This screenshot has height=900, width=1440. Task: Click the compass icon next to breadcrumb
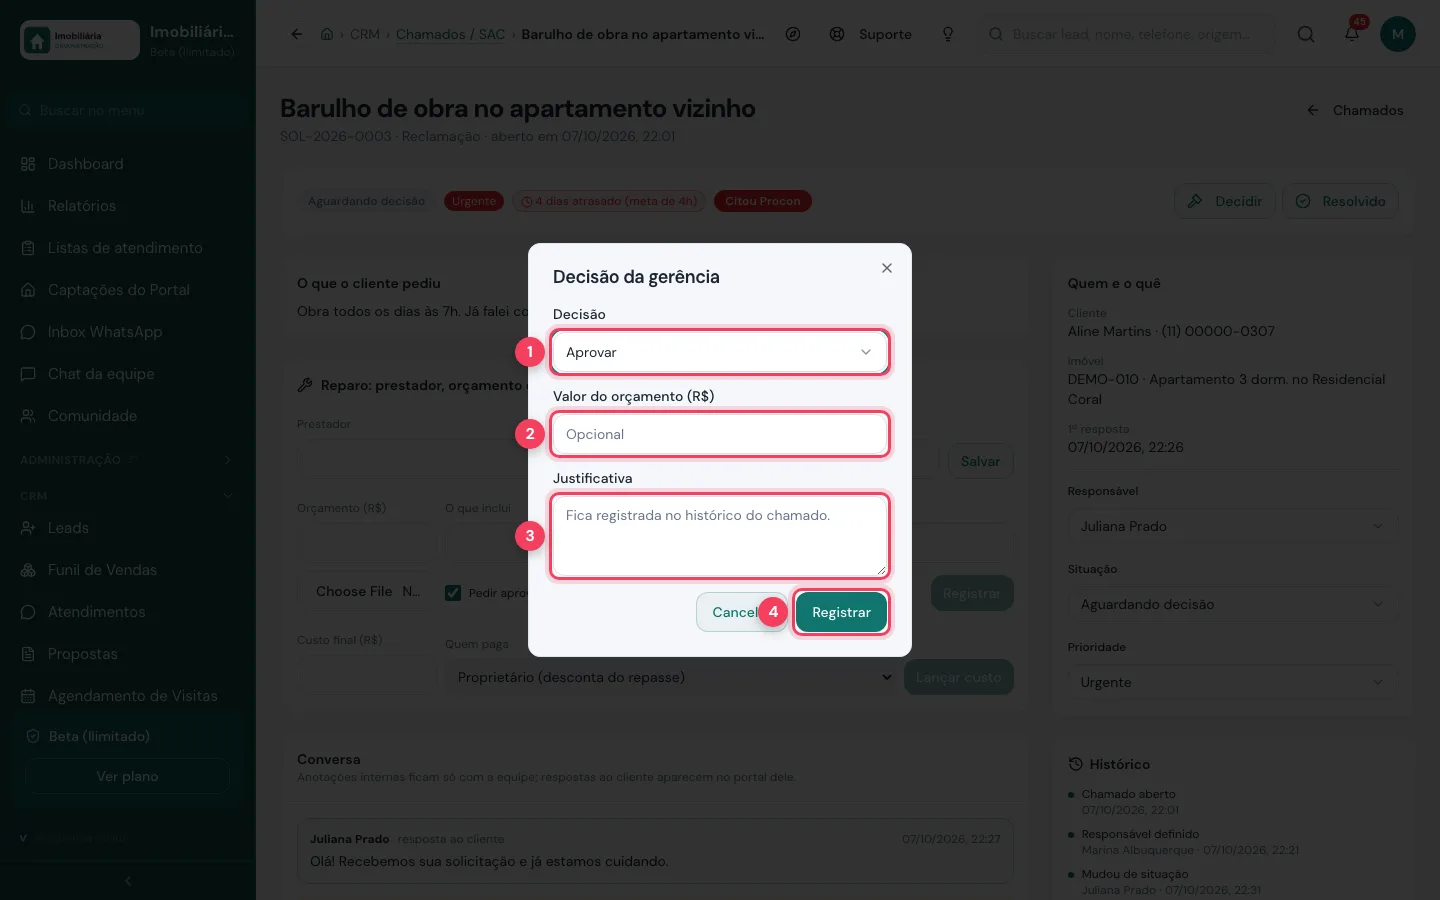793,34
